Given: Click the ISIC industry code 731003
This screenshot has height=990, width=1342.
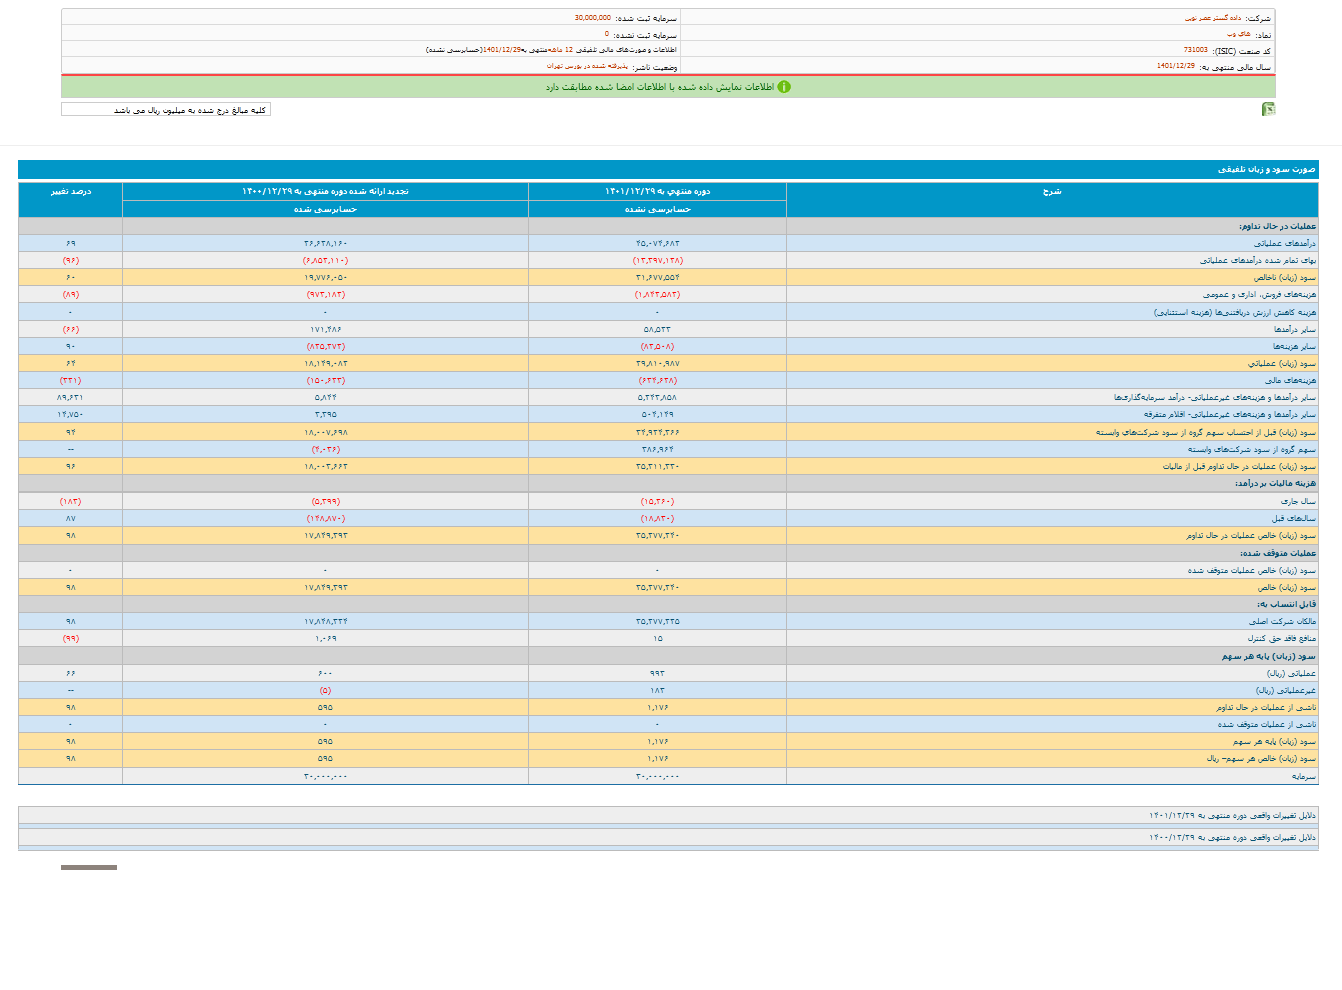Looking at the screenshot, I should pos(1195,50).
